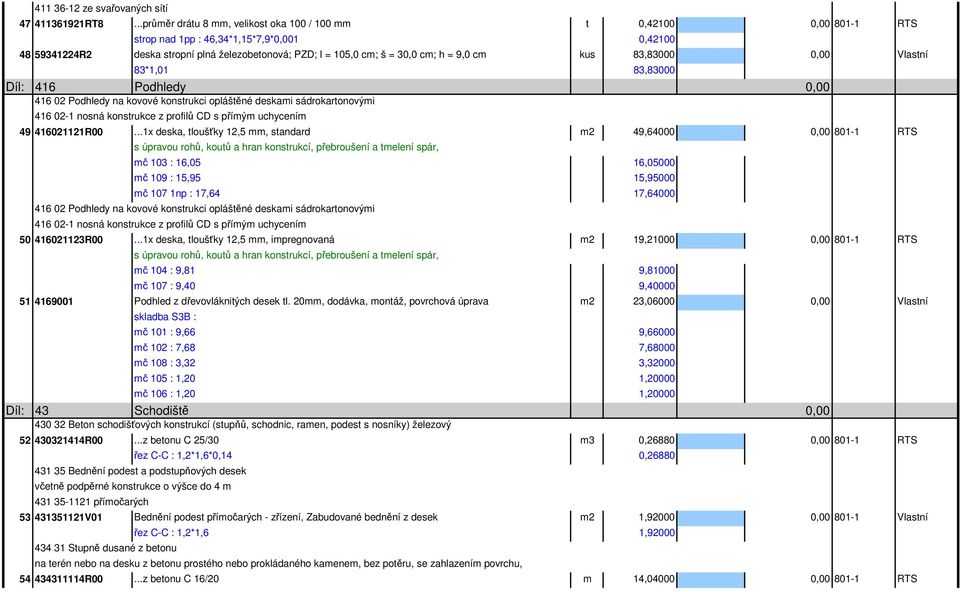960x592 pixels.
Task: Click description '...z betonu C 16/20'
Action: pos(176,579)
